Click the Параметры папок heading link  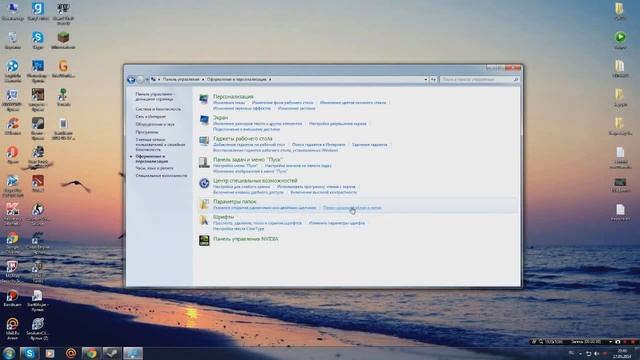point(235,202)
